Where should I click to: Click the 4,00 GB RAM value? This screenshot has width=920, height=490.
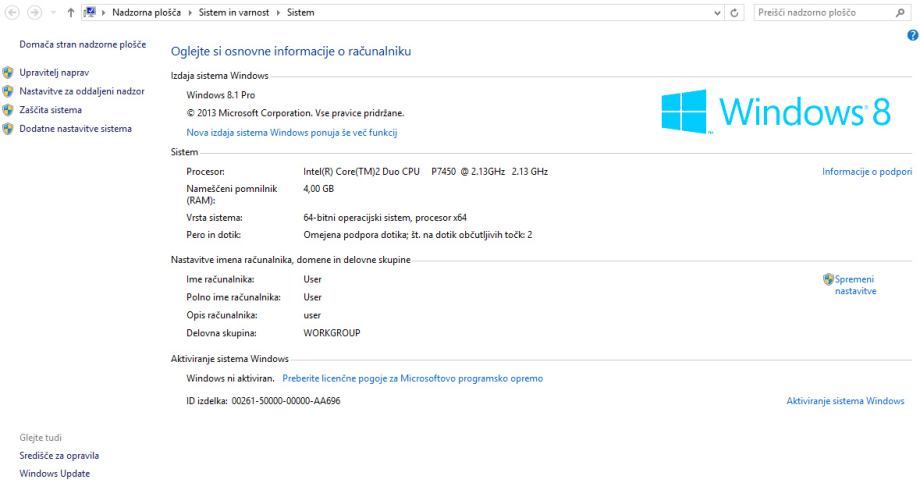click(x=319, y=189)
